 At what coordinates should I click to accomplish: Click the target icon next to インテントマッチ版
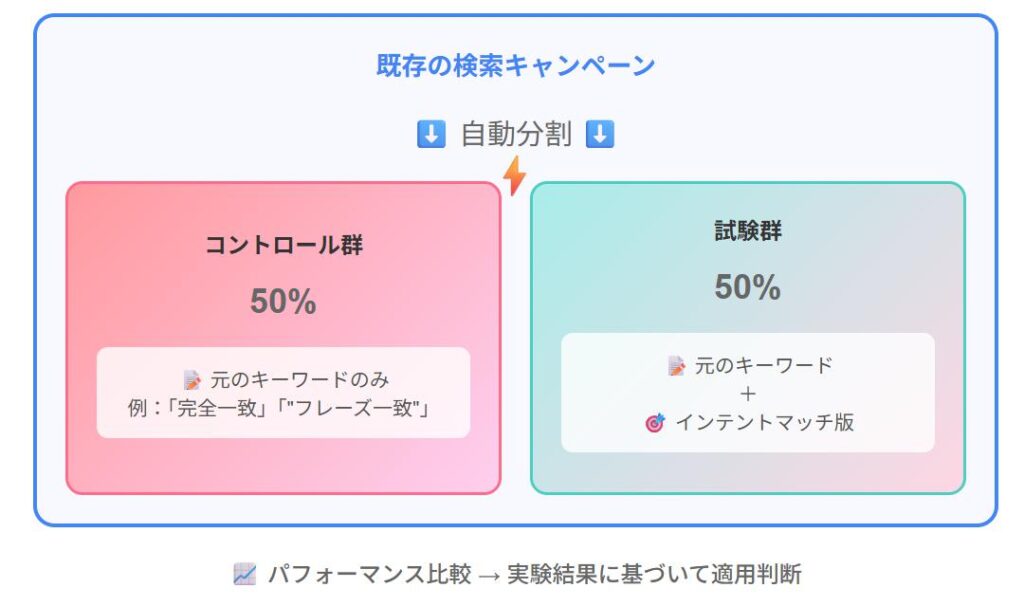[x=655, y=423]
